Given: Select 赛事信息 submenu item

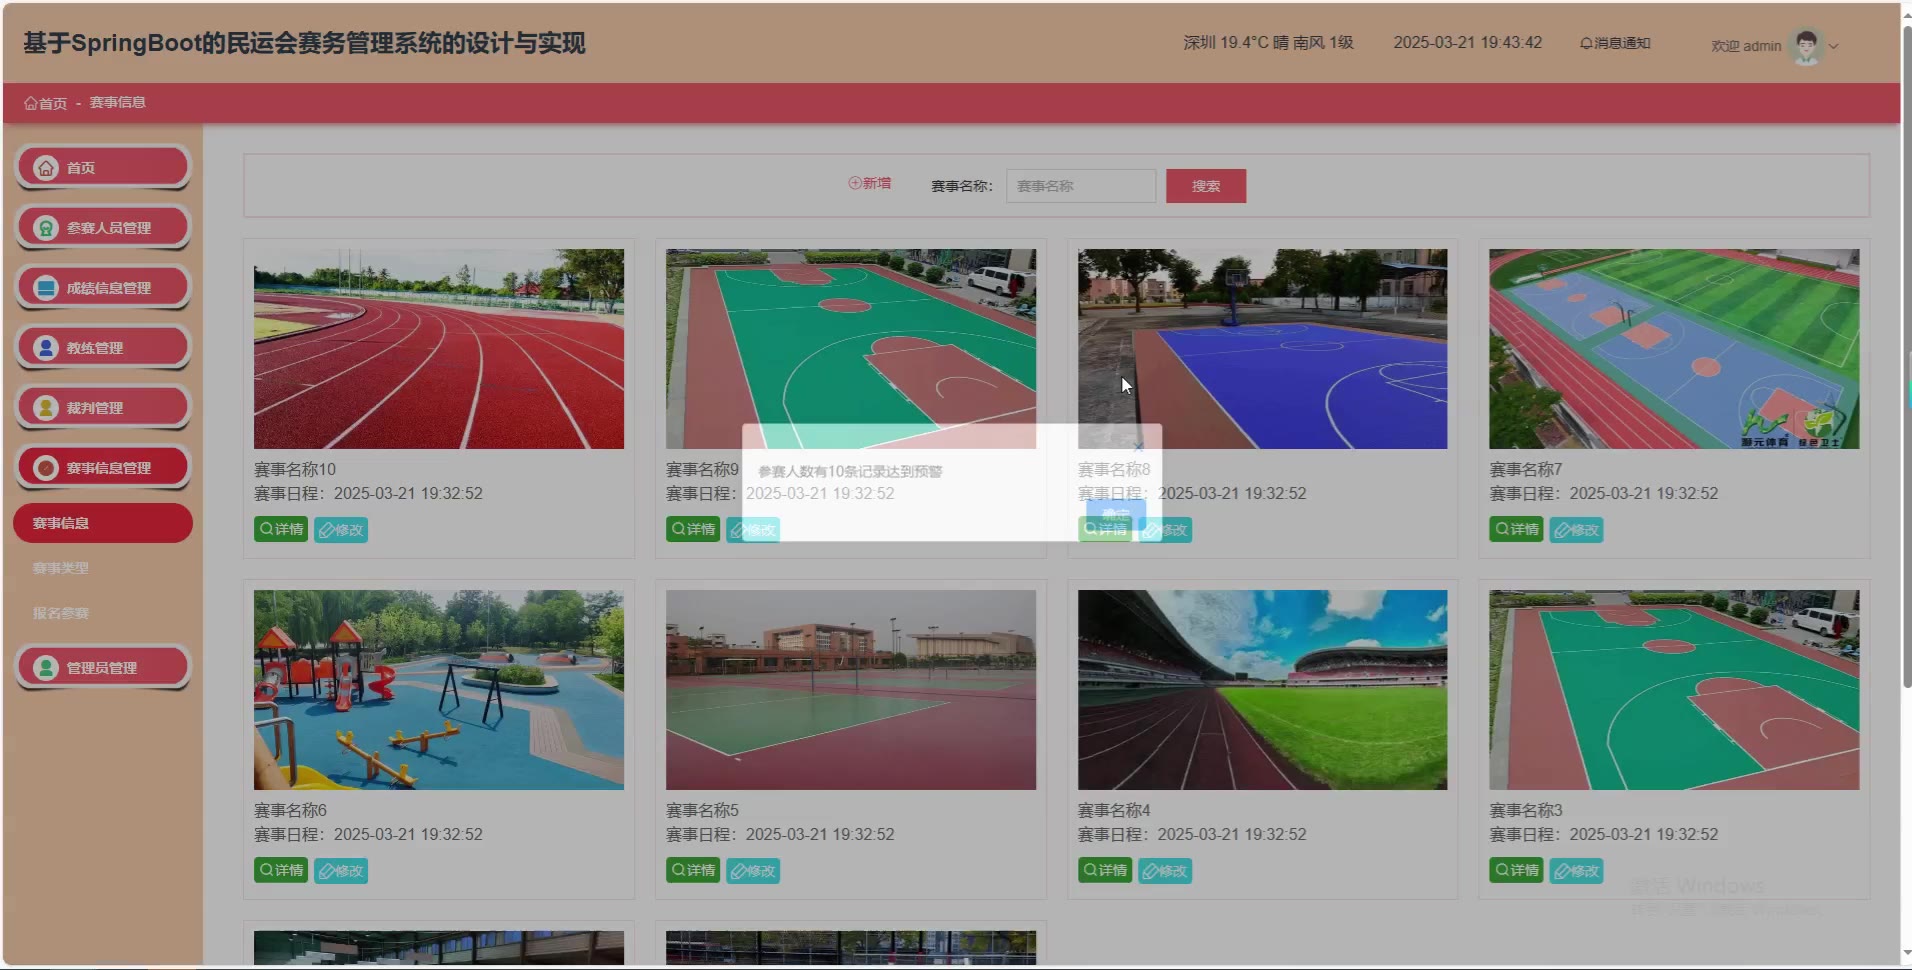Looking at the screenshot, I should coord(103,523).
